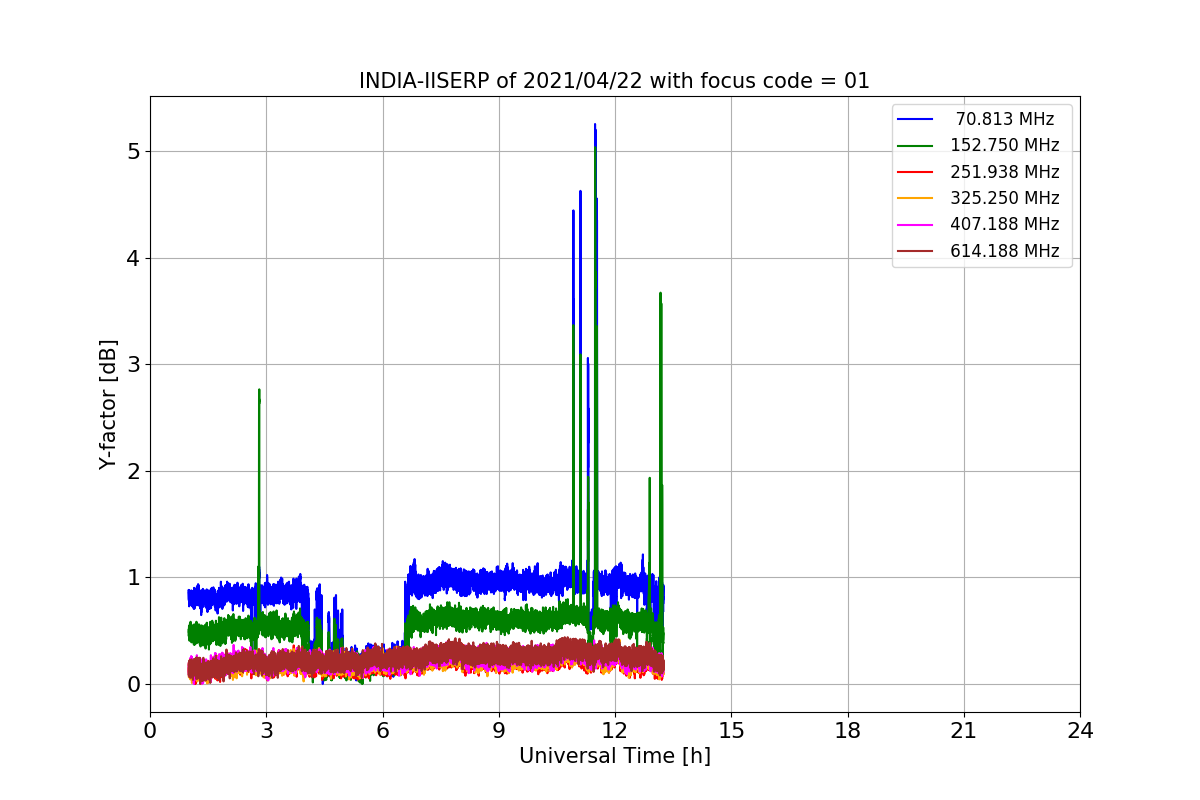Click x-axis tick label 24
1200x800 pixels.
(1080, 731)
